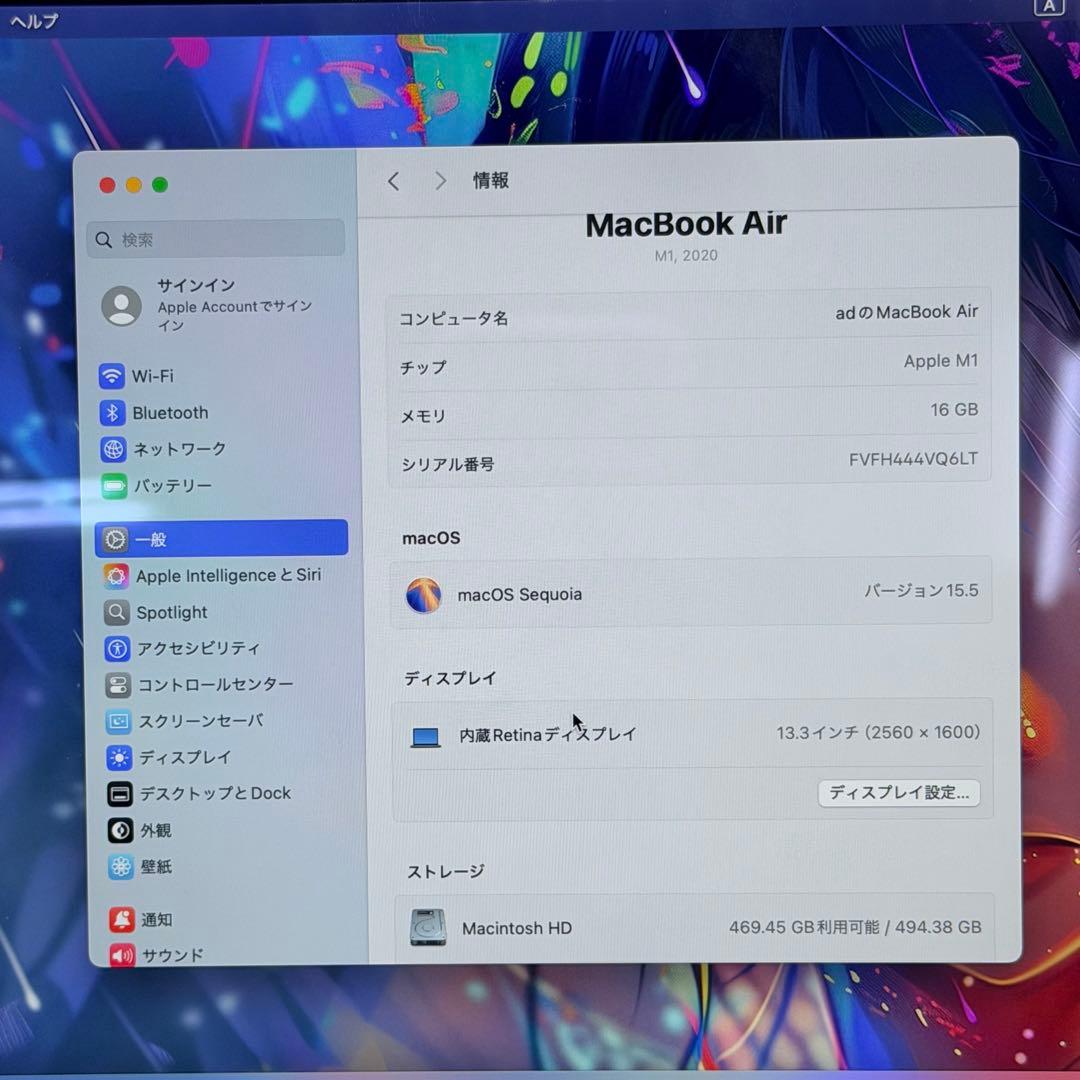Open 壁紙 wallpaper settings

[x=155, y=867]
